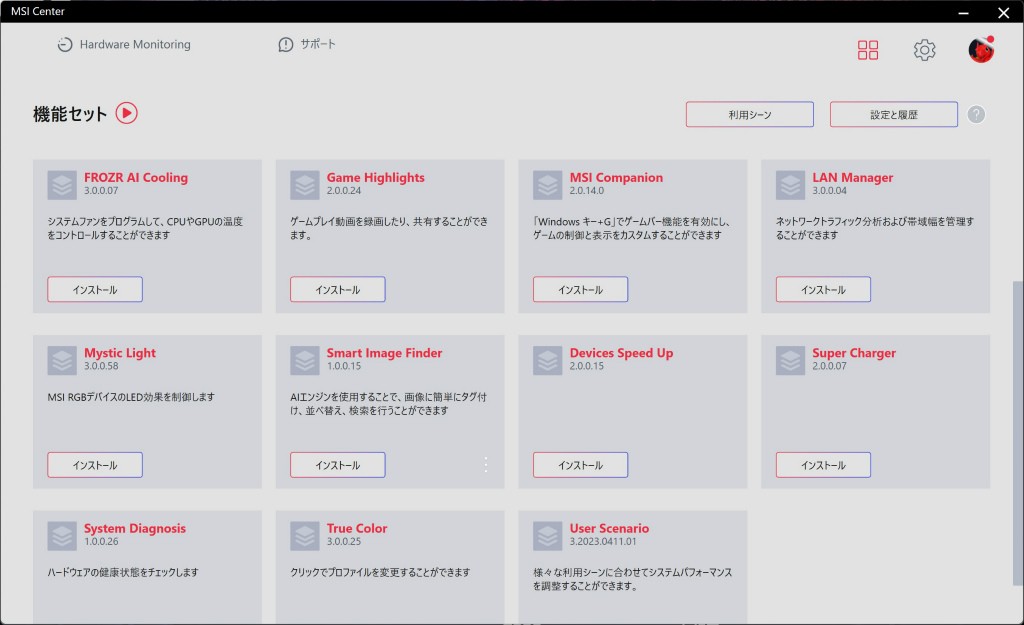Install the MSI Companion feature
This screenshot has height=625, width=1024.
580,290
